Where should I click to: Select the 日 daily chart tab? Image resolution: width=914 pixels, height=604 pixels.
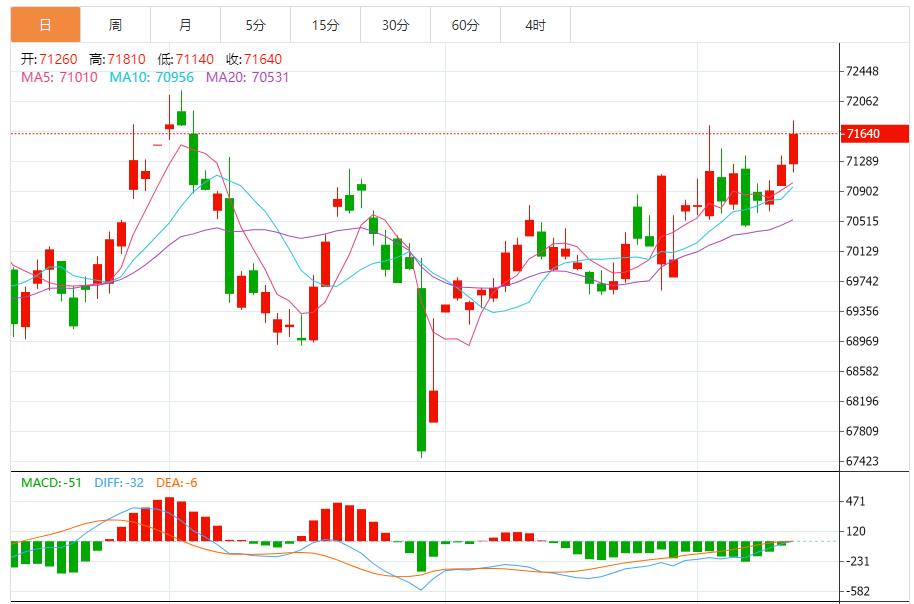click(x=45, y=25)
